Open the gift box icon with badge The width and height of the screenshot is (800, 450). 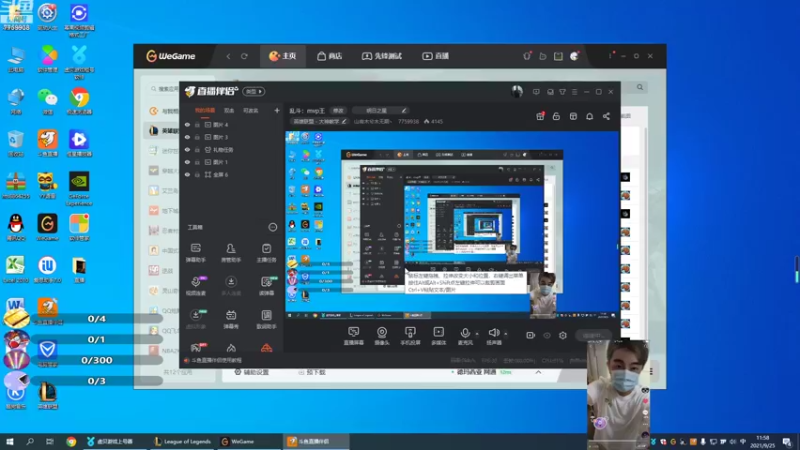(540, 116)
